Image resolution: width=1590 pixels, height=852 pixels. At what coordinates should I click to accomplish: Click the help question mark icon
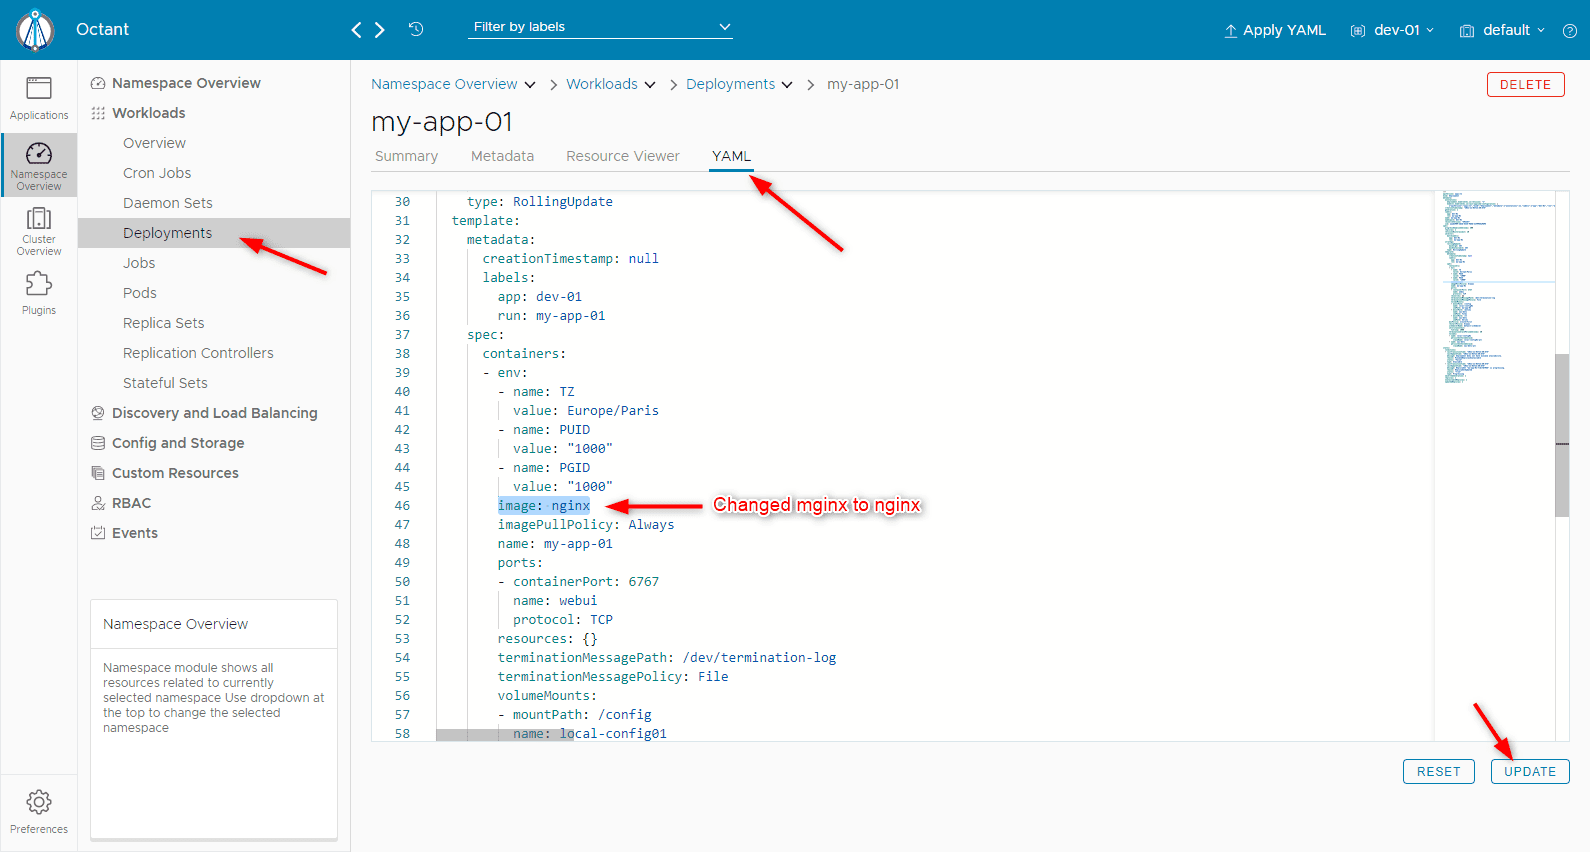[x=1570, y=31]
